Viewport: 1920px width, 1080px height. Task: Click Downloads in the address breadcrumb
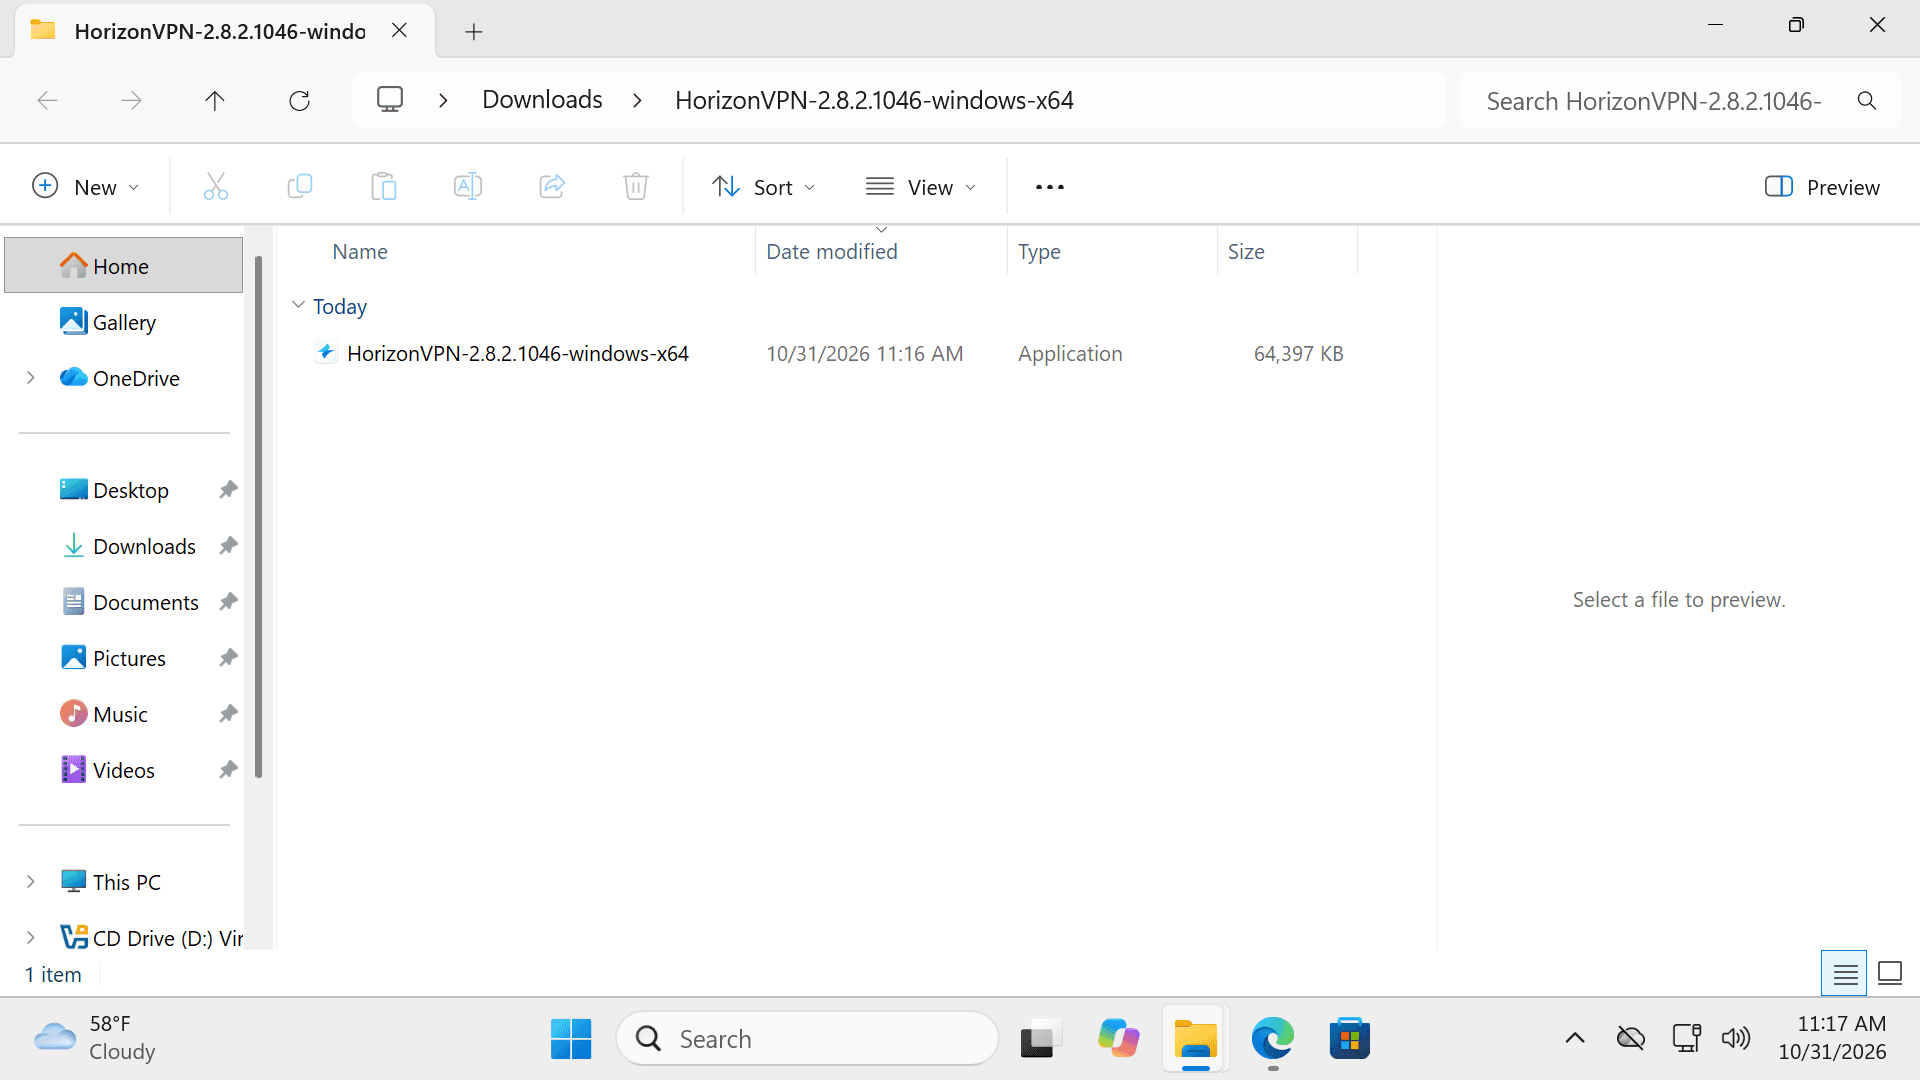pyautogui.click(x=542, y=100)
